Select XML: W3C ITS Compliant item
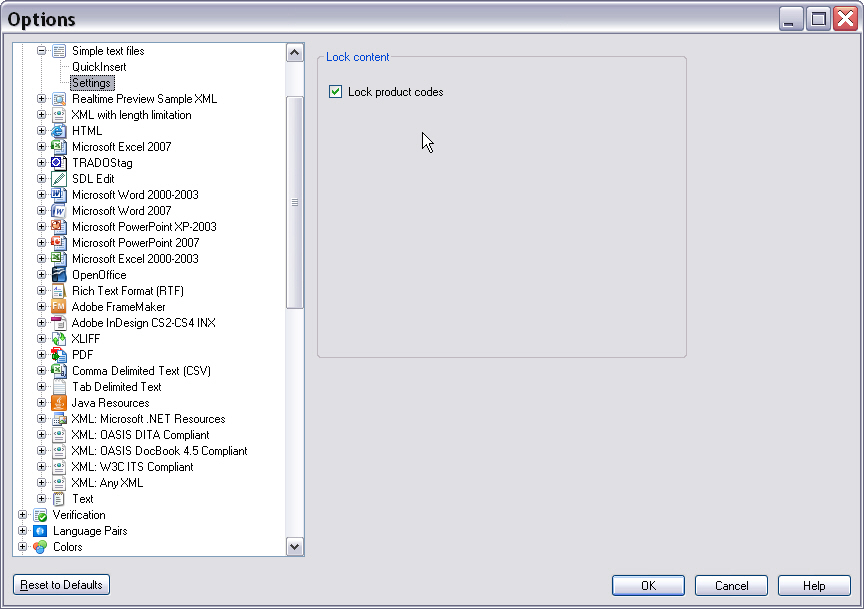This screenshot has width=864, height=609. click(x=132, y=467)
